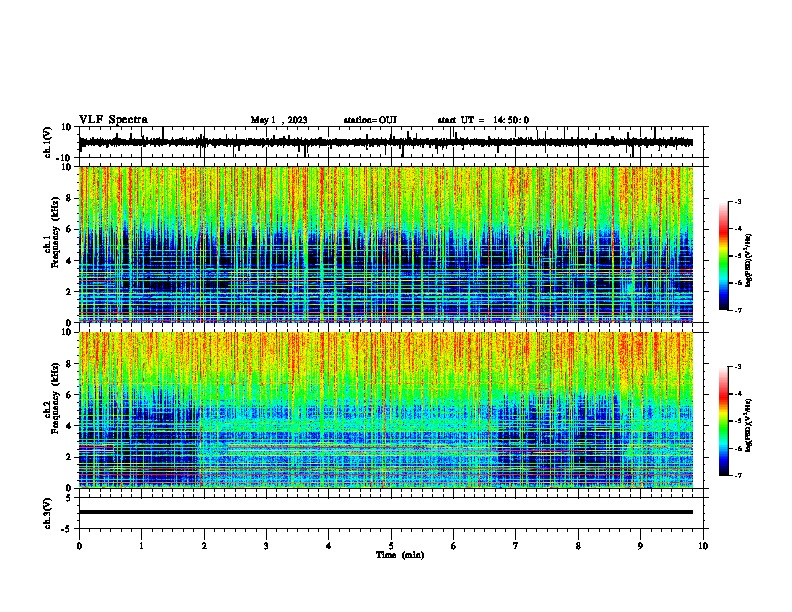Click time axis tick label '2'

coord(204,546)
